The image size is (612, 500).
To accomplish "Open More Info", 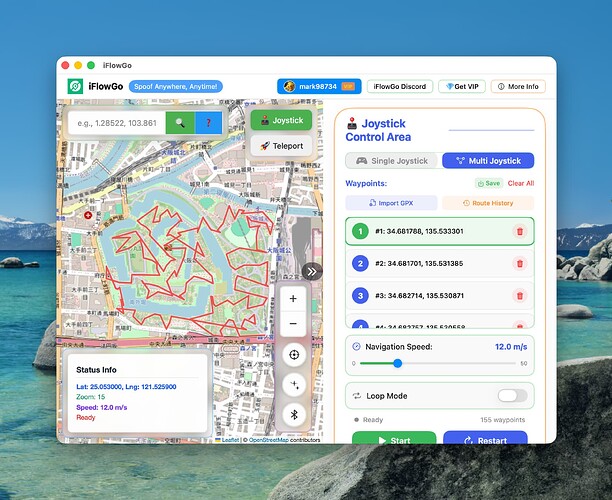I will tap(518, 86).
